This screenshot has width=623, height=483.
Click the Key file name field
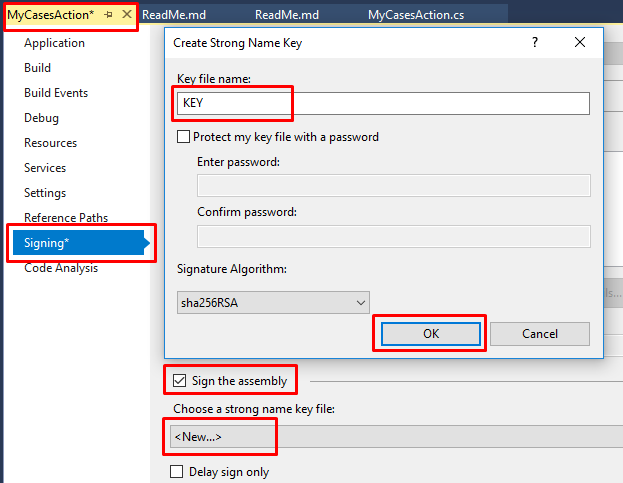(x=383, y=103)
